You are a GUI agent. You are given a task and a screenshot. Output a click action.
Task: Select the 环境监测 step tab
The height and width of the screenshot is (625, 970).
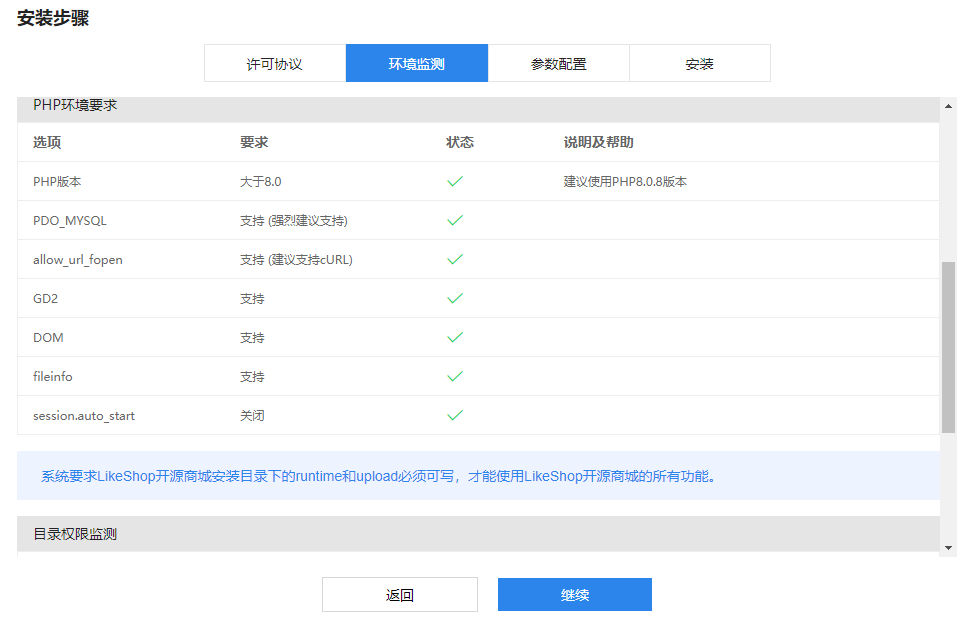tap(417, 63)
